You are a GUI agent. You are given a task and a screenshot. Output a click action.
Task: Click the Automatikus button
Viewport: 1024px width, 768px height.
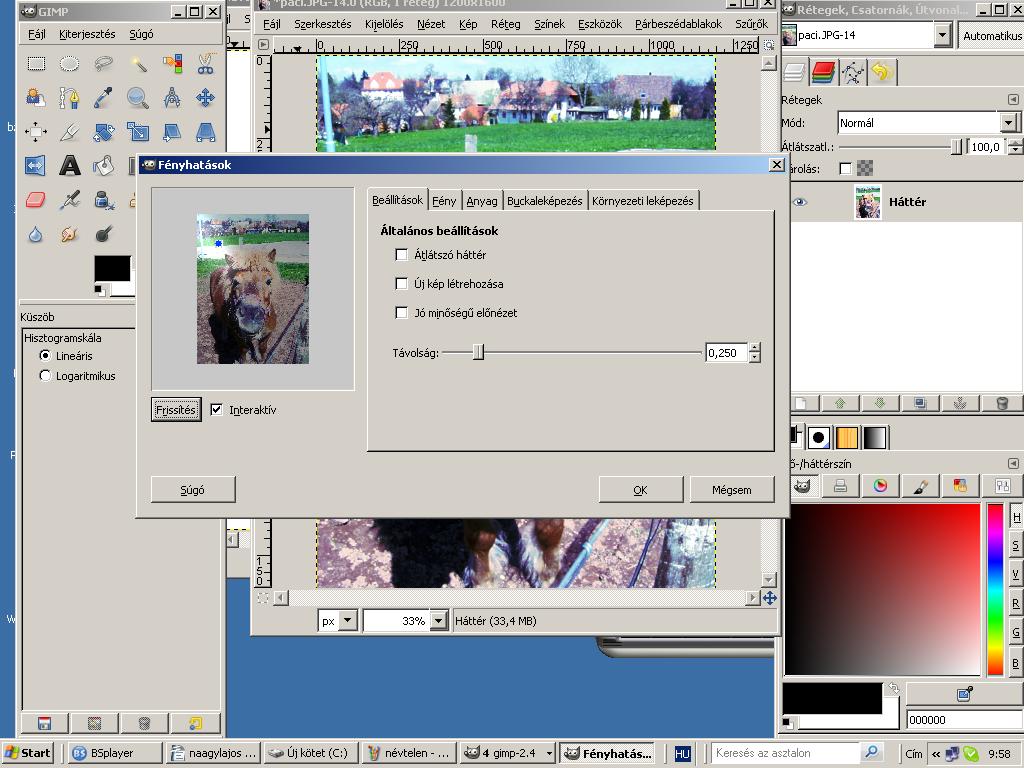992,35
